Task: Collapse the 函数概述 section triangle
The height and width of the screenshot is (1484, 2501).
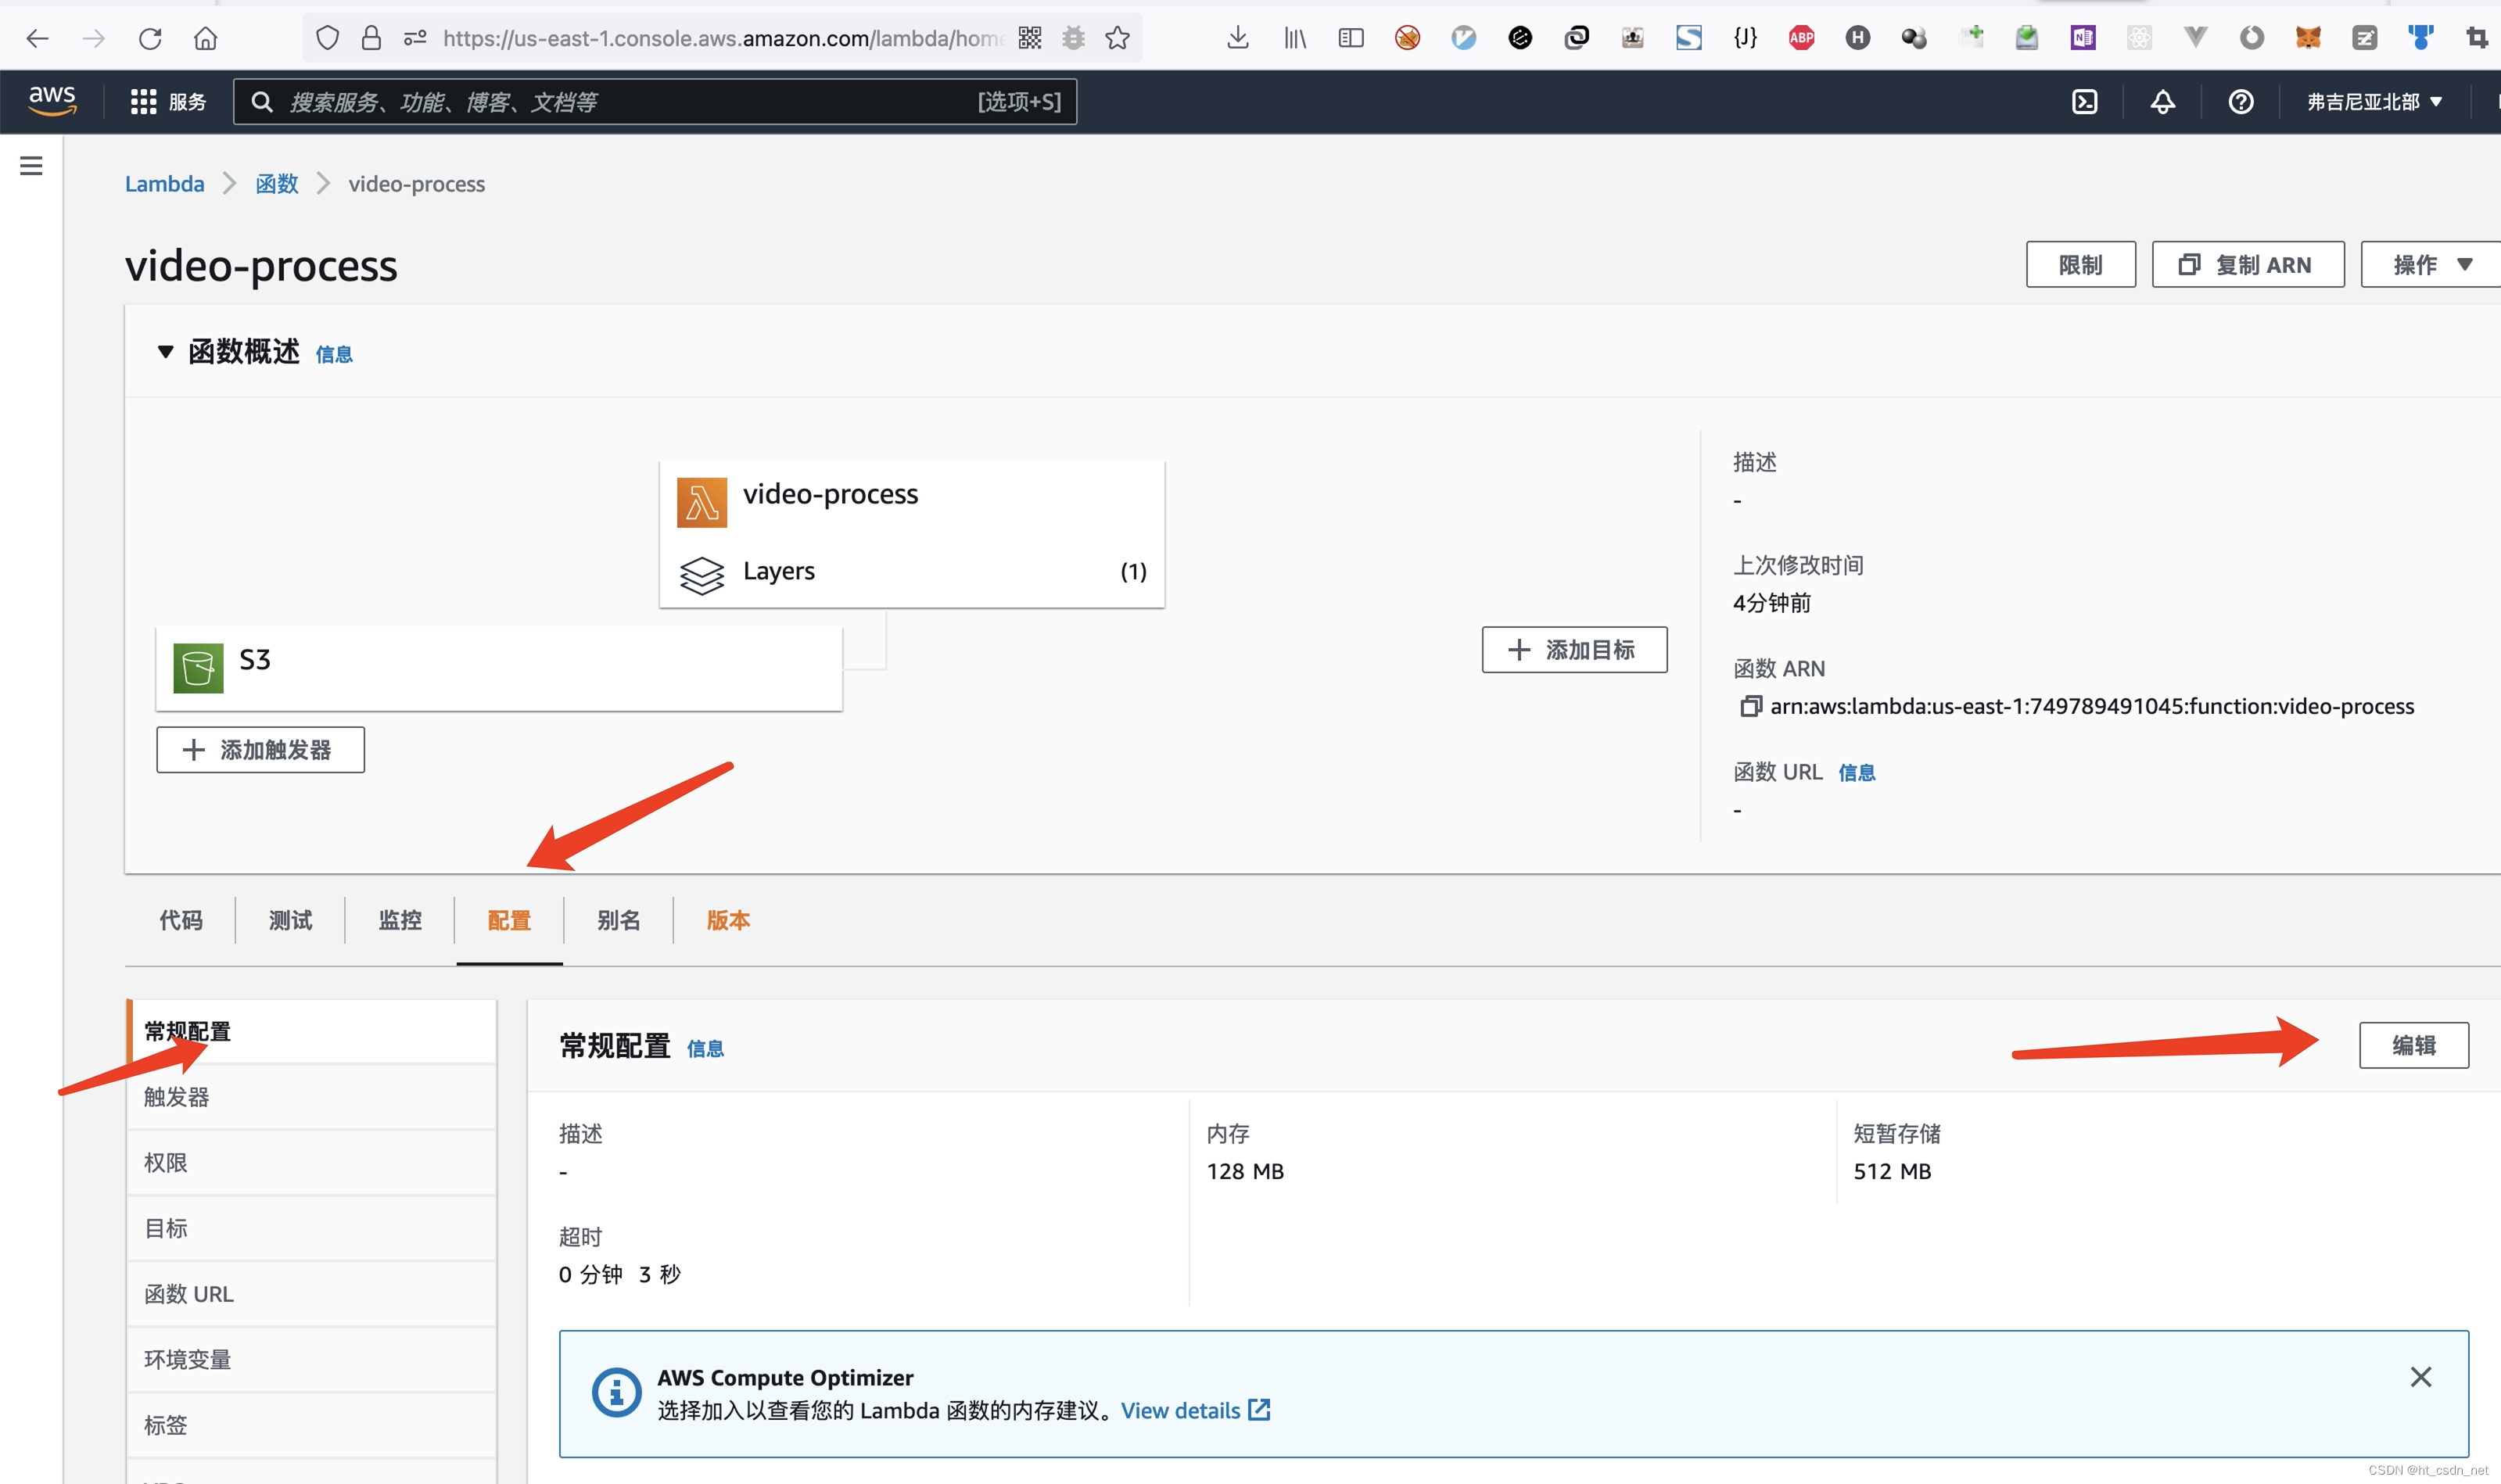Action: click(166, 352)
